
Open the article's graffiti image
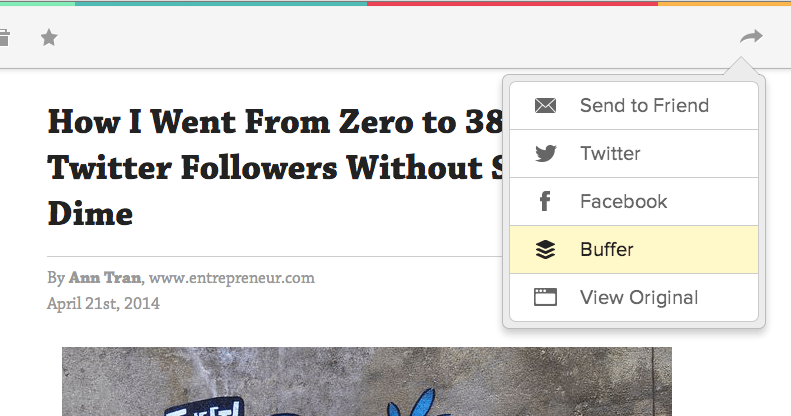(x=367, y=381)
